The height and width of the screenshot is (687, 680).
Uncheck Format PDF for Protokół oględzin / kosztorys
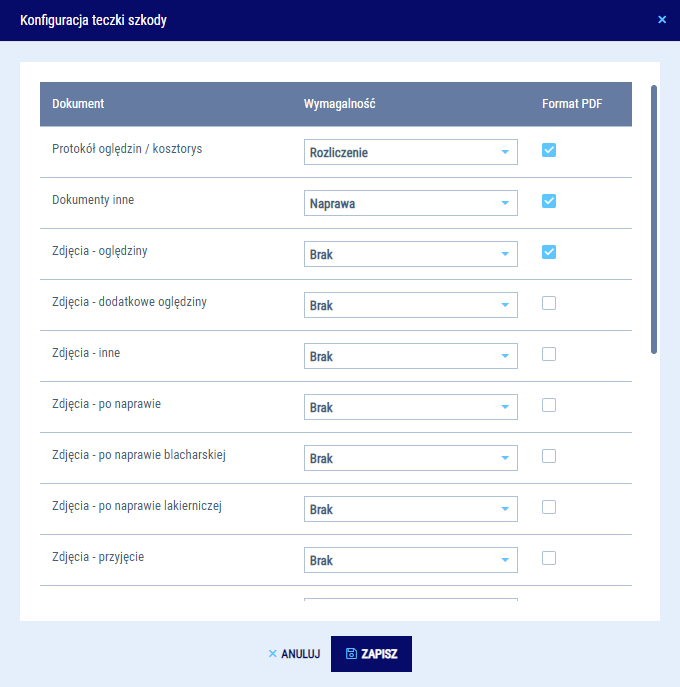549,150
